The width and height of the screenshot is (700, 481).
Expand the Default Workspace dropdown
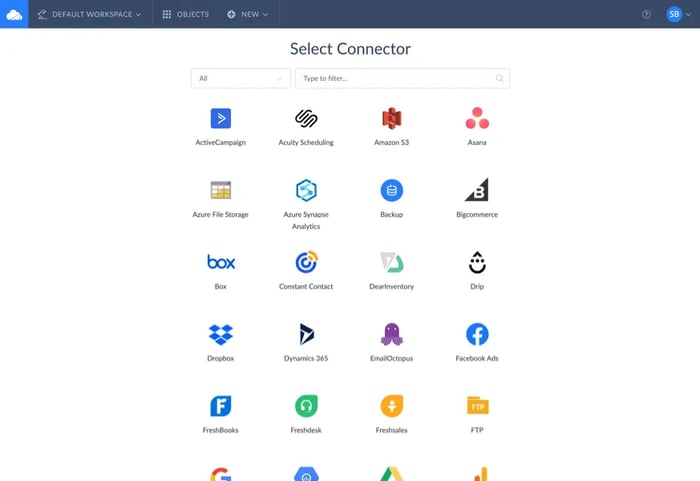(x=89, y=14)
